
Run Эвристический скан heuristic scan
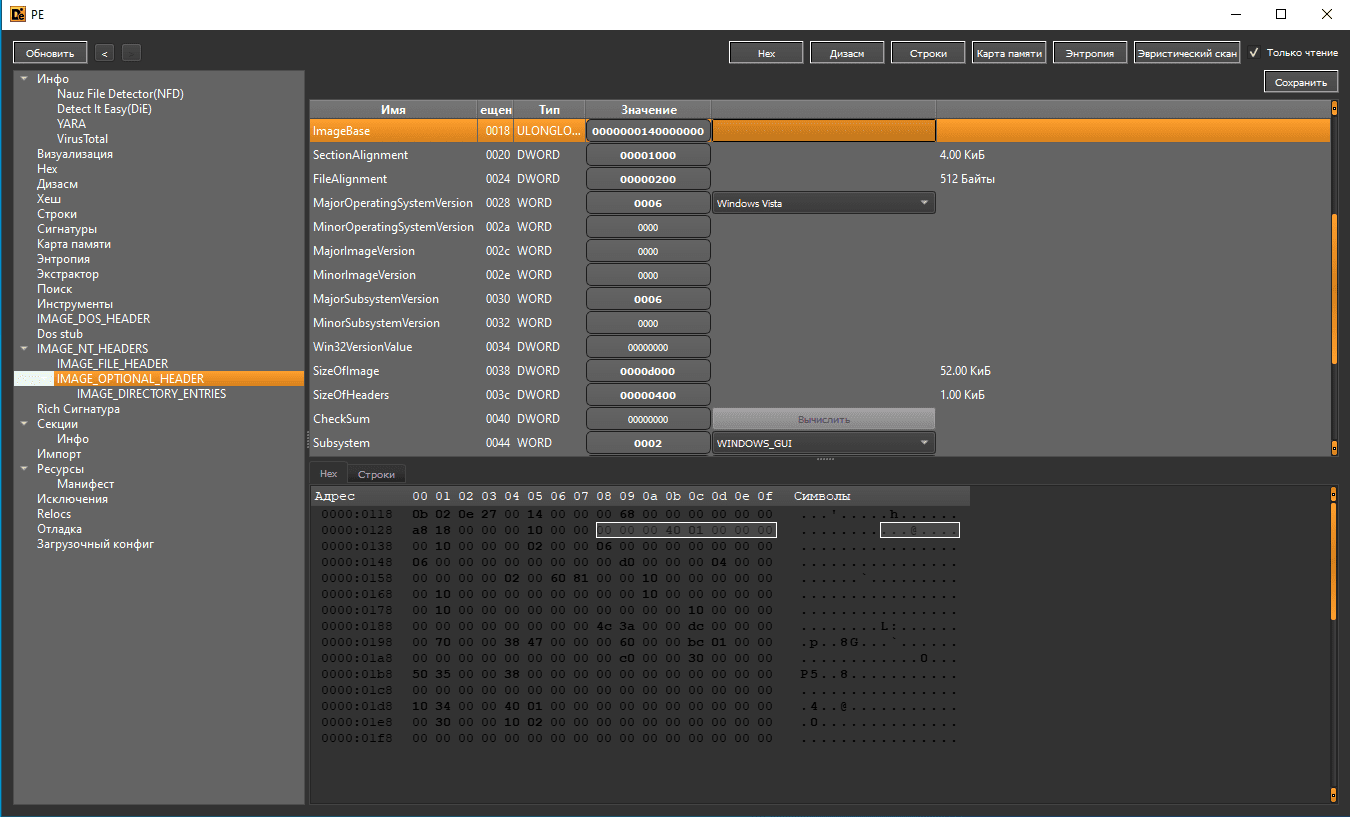1187,53
